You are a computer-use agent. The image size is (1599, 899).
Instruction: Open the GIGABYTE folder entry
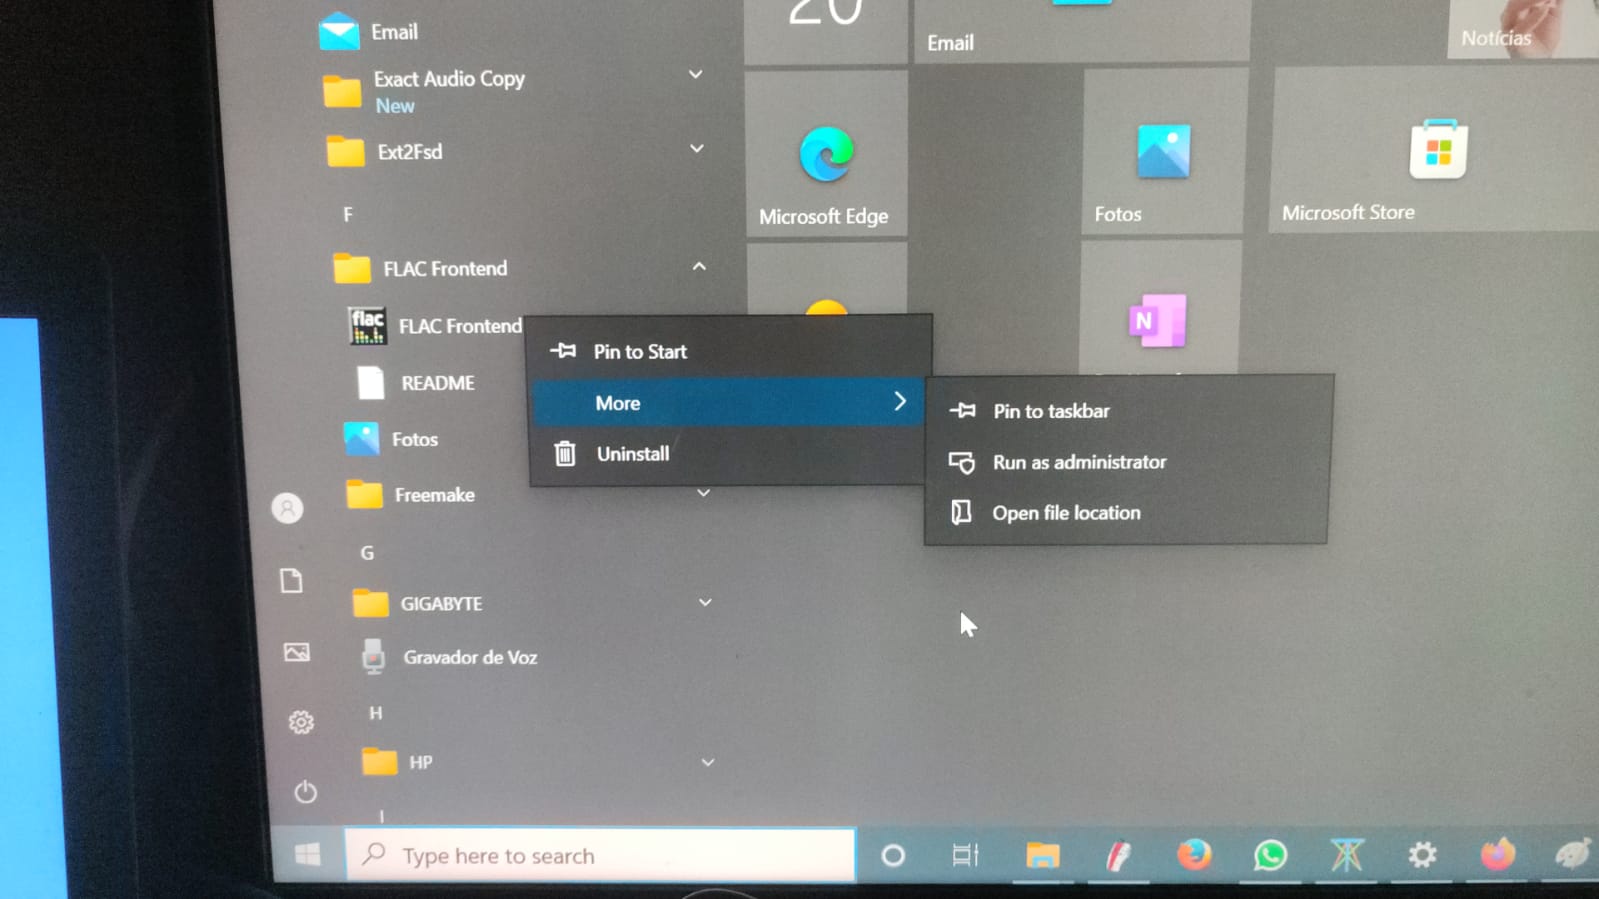(x=419, y=603)
